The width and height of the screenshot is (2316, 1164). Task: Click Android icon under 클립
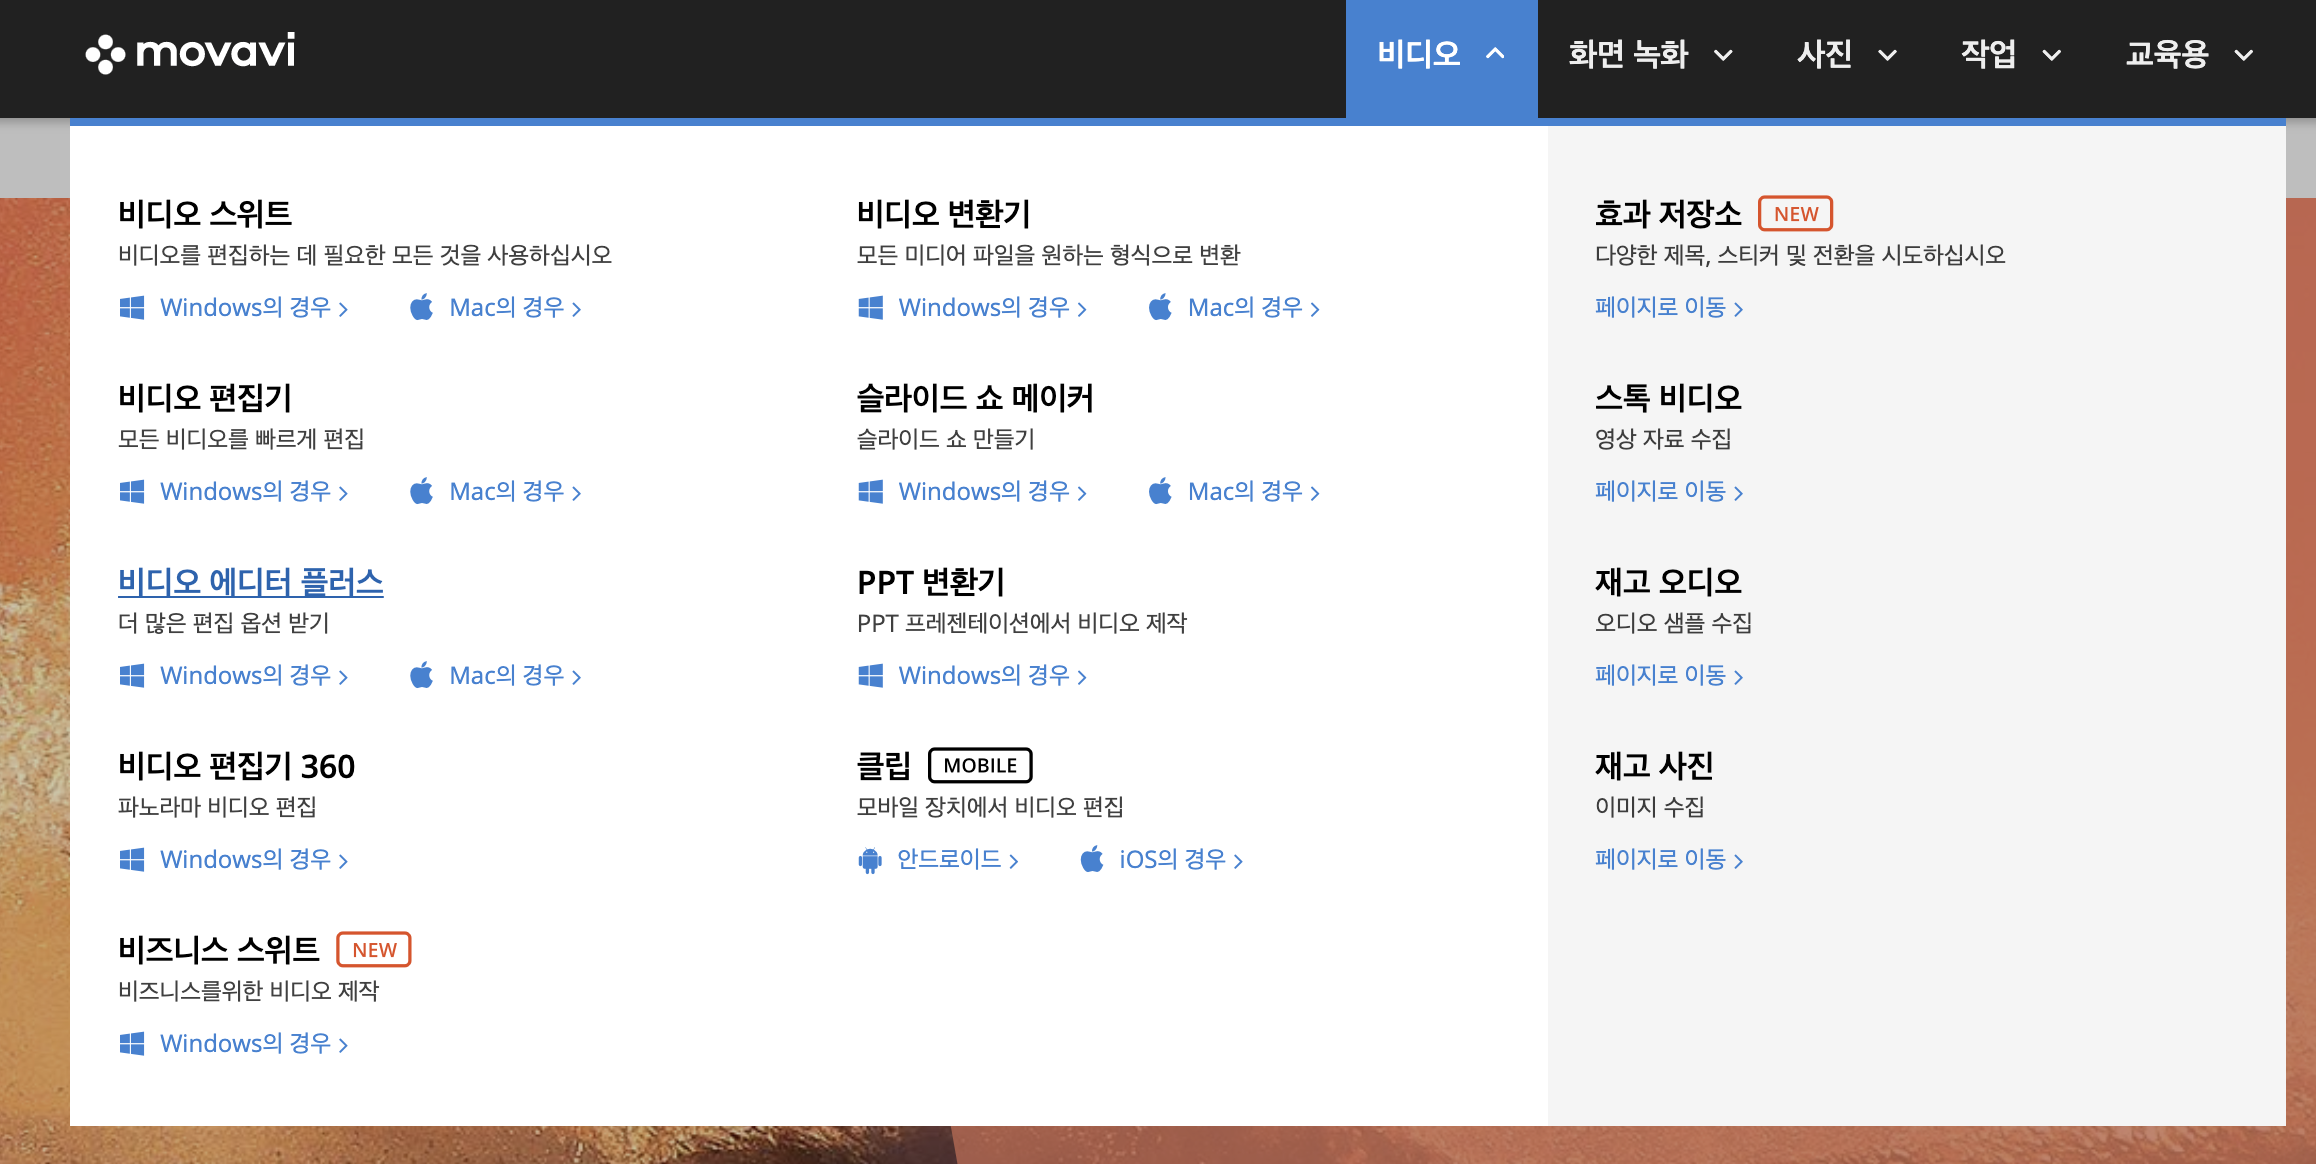point(870,860)
